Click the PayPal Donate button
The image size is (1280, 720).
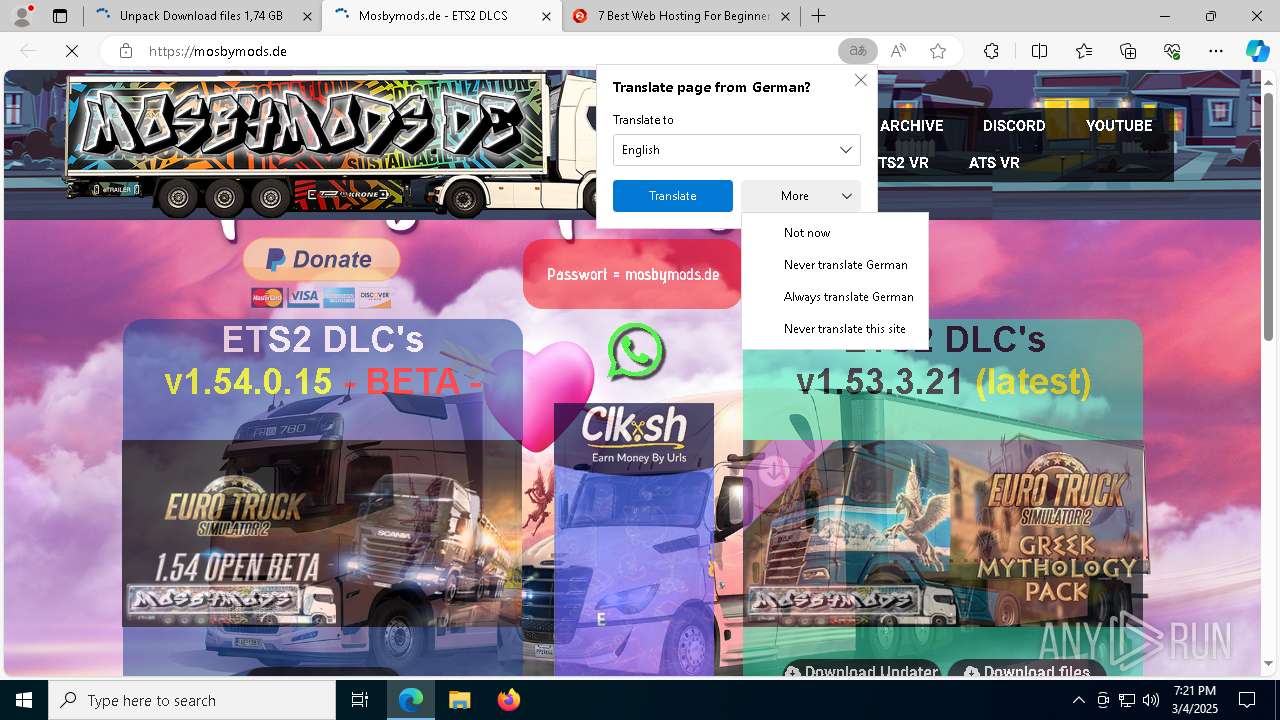pyautogui.click(x=321, y=260)
